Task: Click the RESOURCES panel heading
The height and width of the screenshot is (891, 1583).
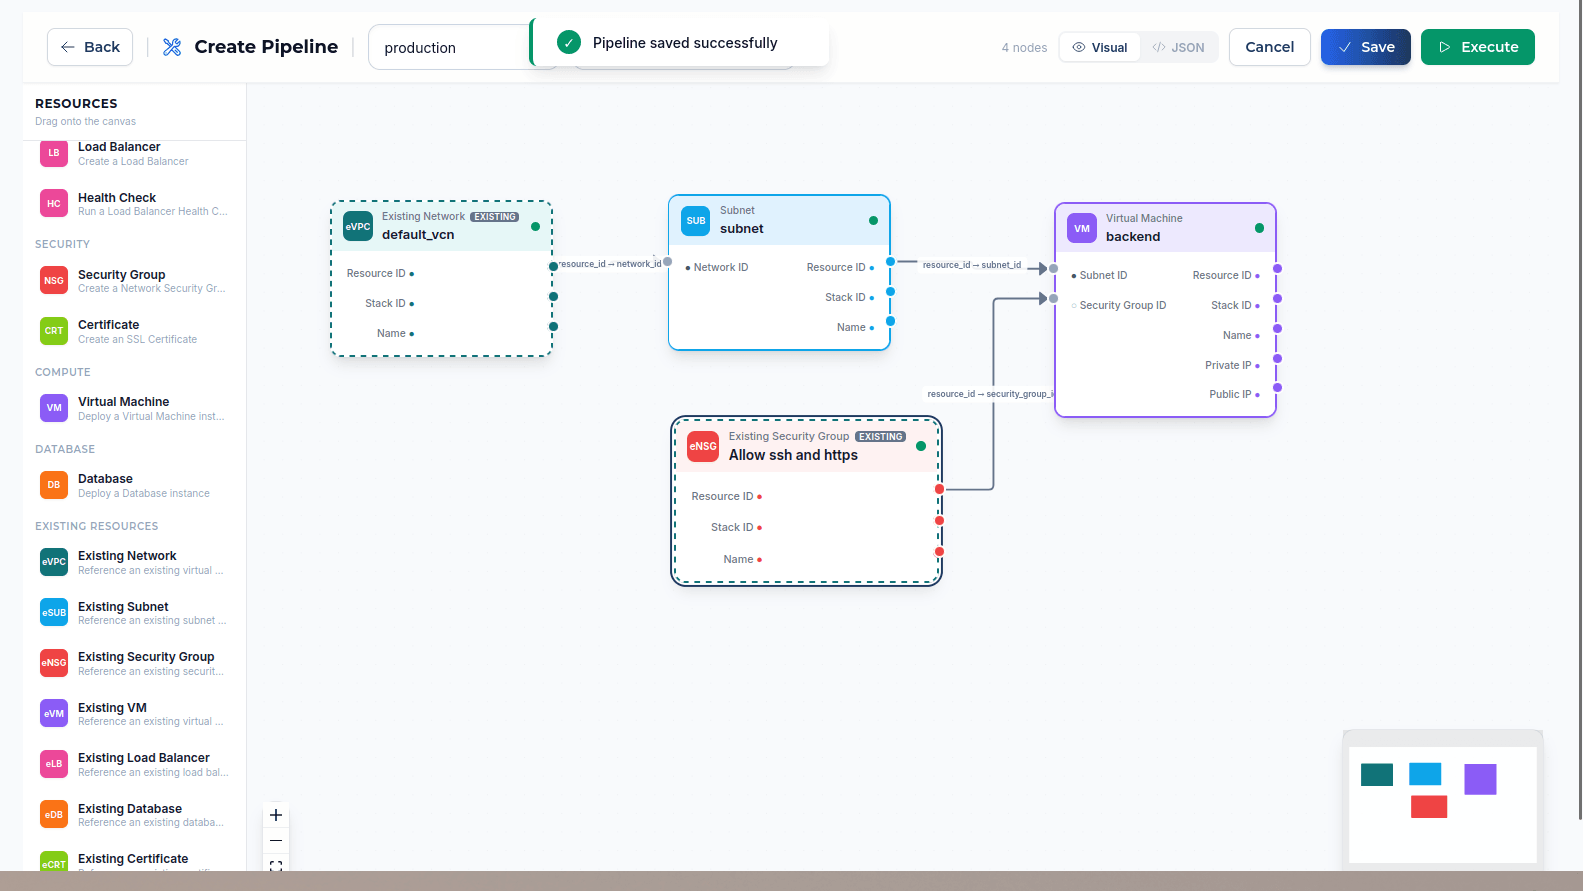Action: click(76, 103)
